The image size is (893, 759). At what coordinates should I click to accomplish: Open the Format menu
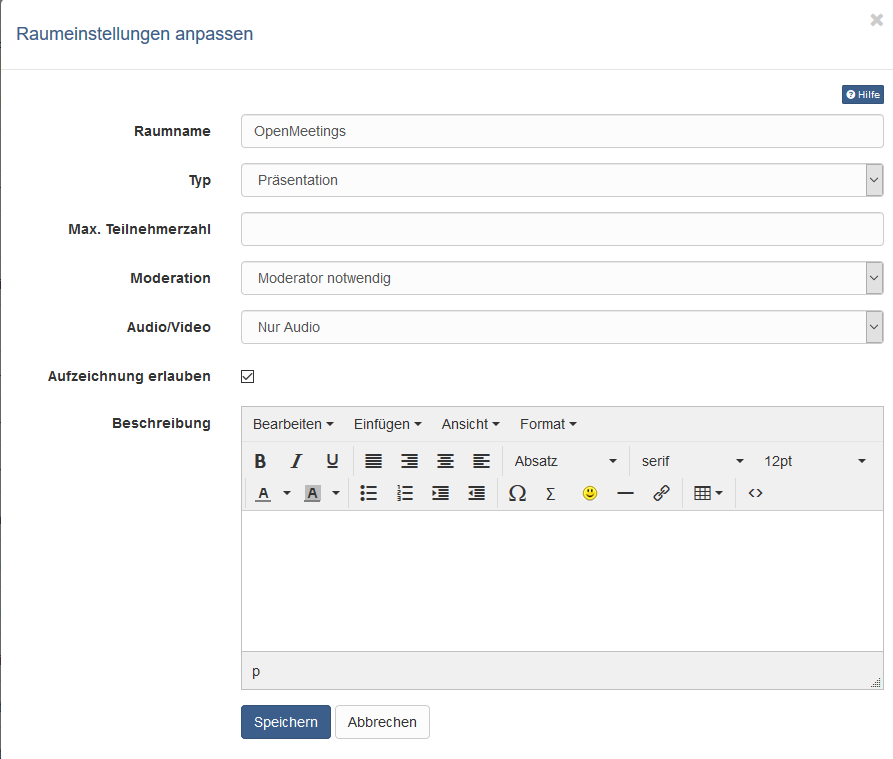(547, 424)
